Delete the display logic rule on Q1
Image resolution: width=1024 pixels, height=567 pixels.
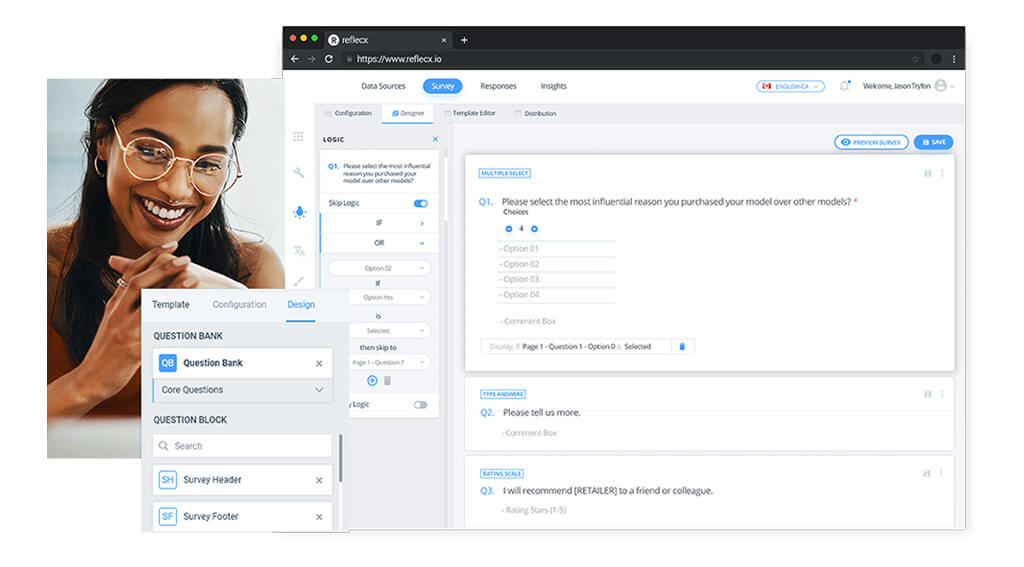pyautogui.click(x=682, y=346)
